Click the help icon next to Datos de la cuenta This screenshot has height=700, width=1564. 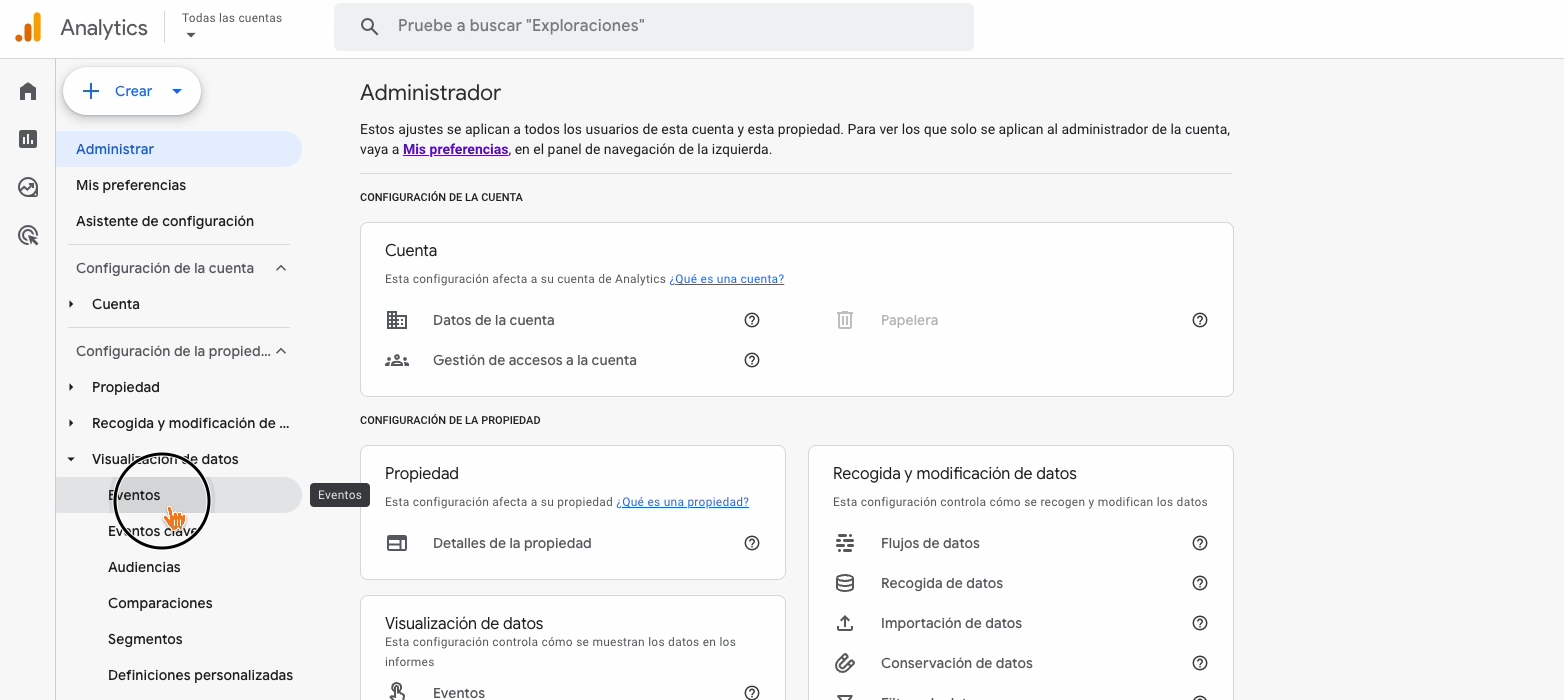[x=752, y=320]
